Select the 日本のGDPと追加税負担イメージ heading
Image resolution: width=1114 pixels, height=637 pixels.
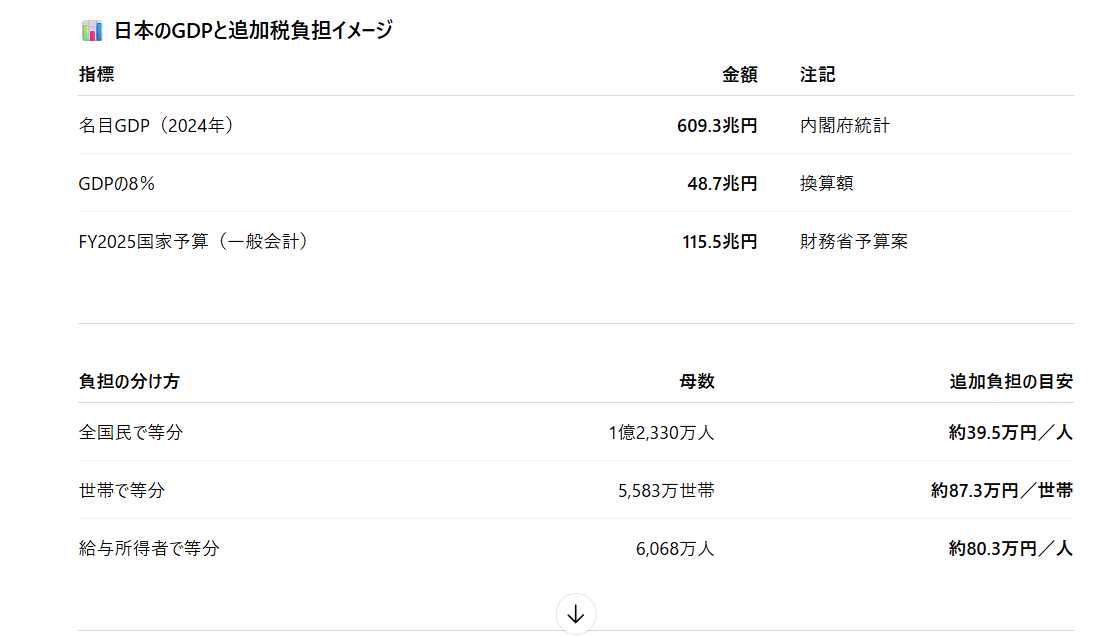point(254,31)
